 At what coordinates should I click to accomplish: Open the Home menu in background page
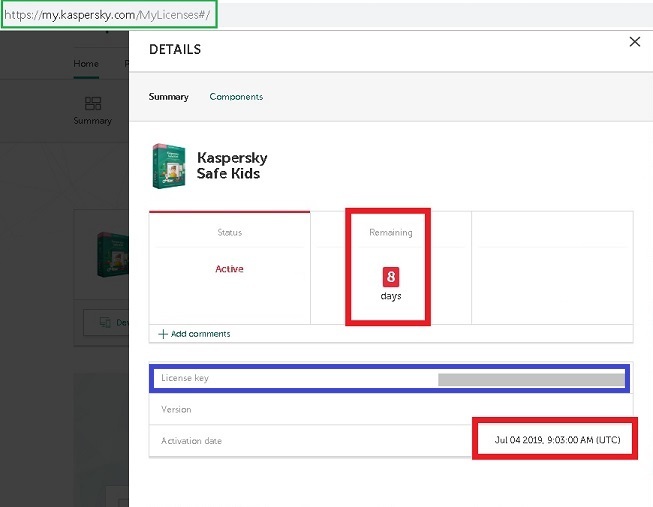[x=86, y=64]
